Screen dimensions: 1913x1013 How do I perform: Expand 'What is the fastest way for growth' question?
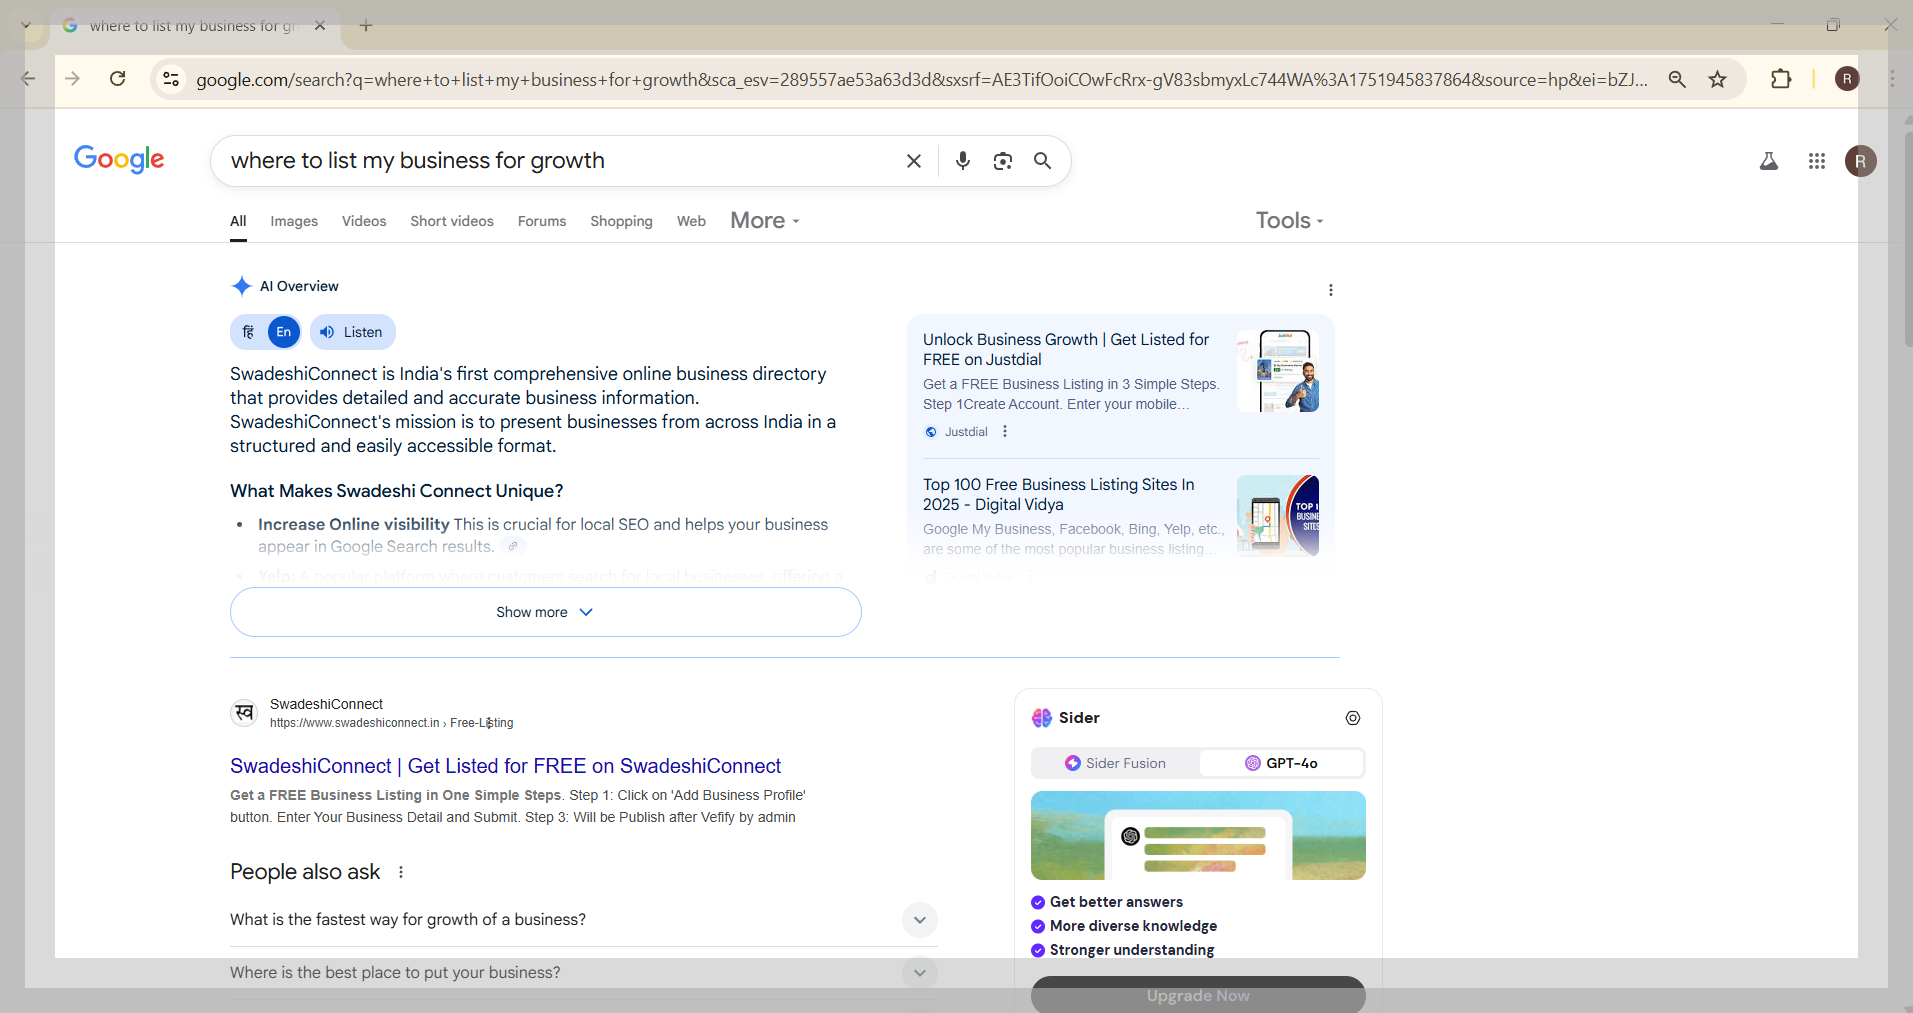click(919, 920)
